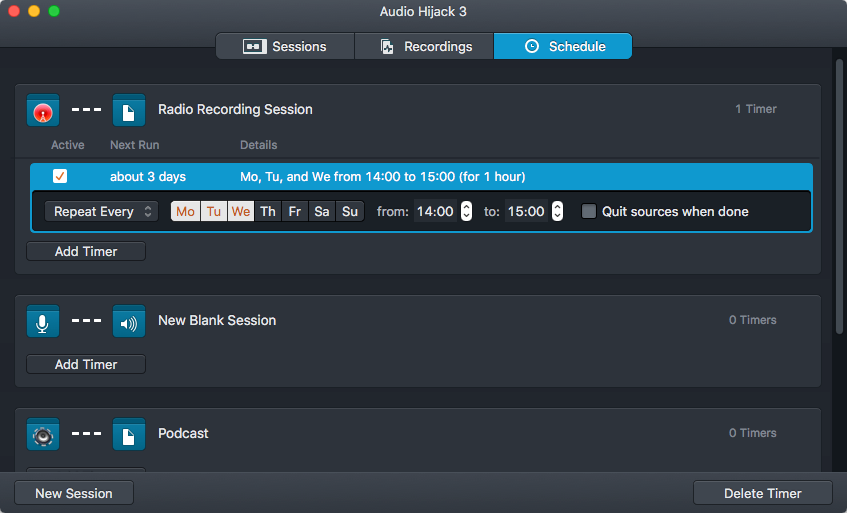Toggle the Mo day button off

[185, 212]
